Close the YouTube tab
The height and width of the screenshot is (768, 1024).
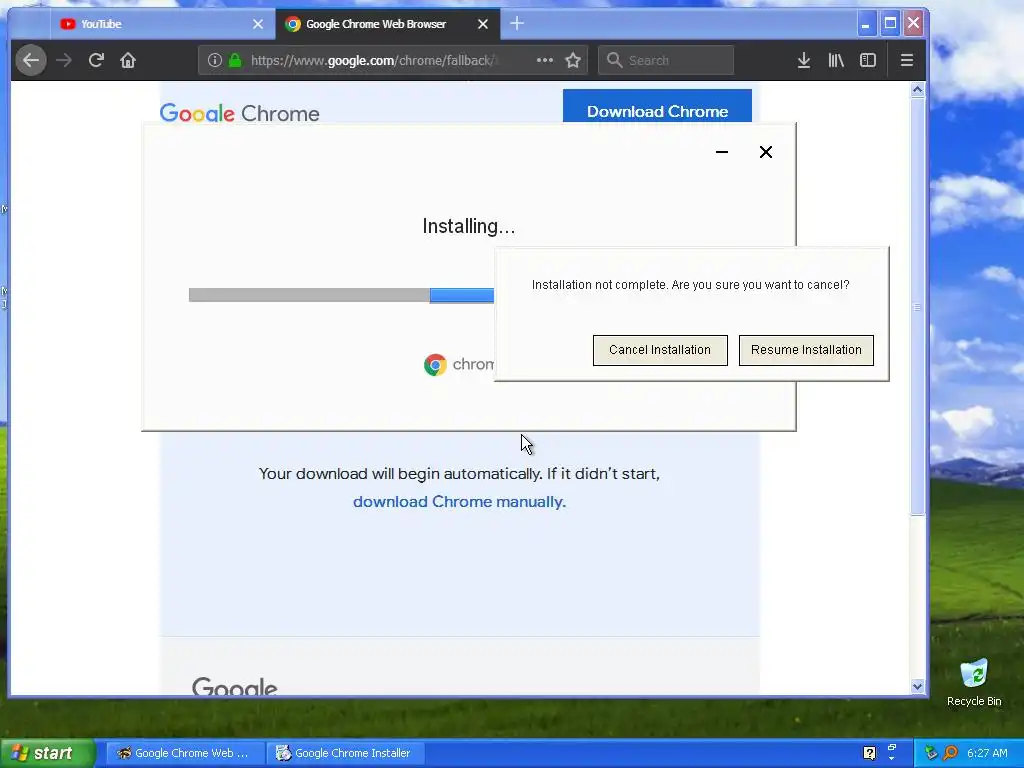point(258,24)
